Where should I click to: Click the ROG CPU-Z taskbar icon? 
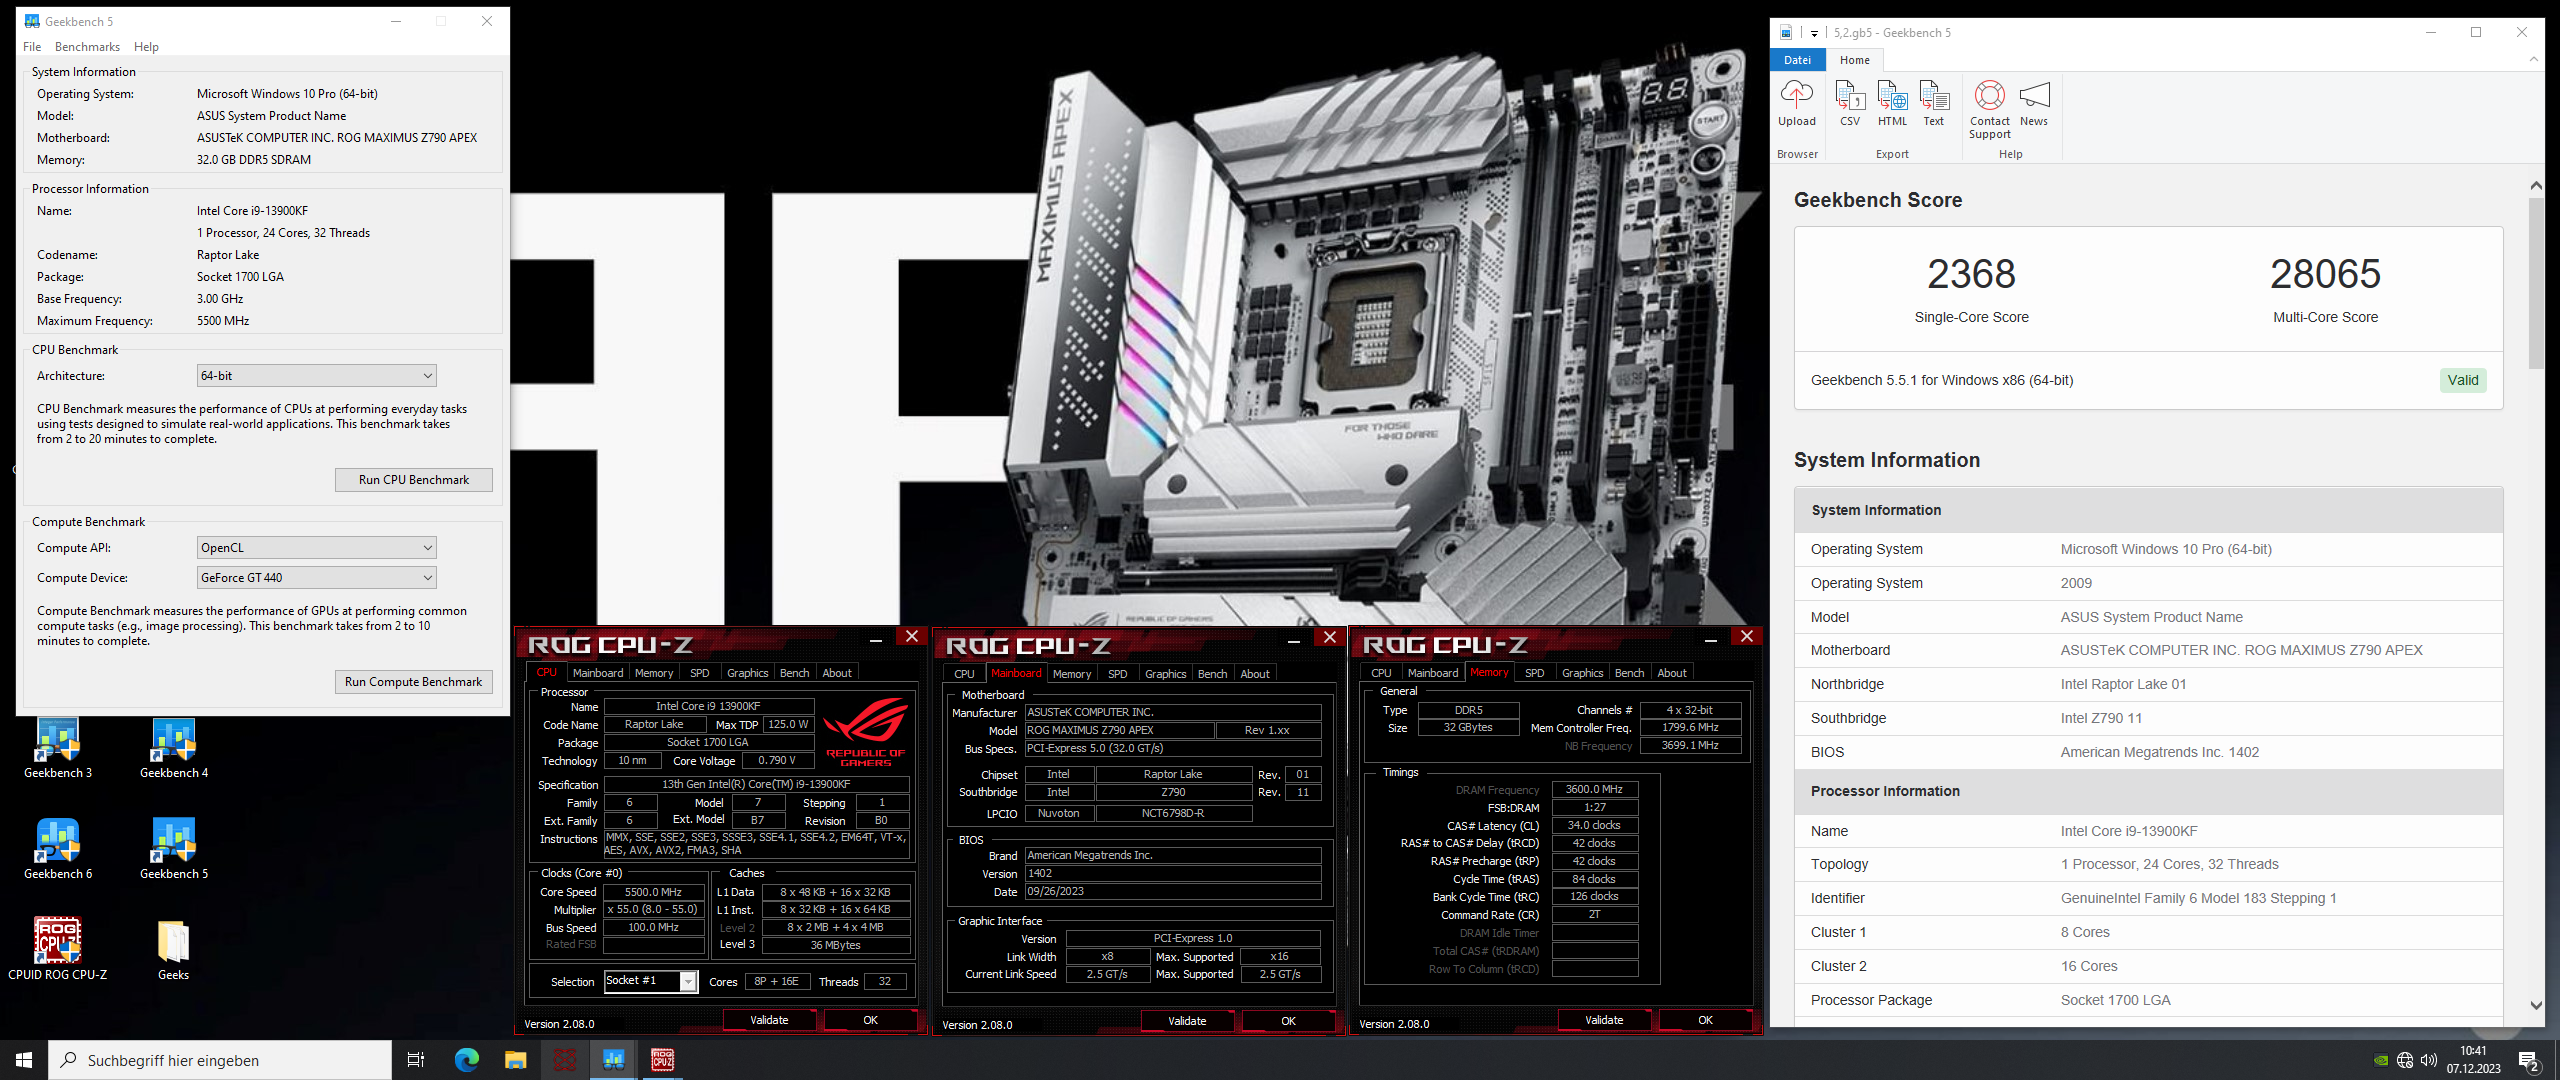(x=663, y=1060)
